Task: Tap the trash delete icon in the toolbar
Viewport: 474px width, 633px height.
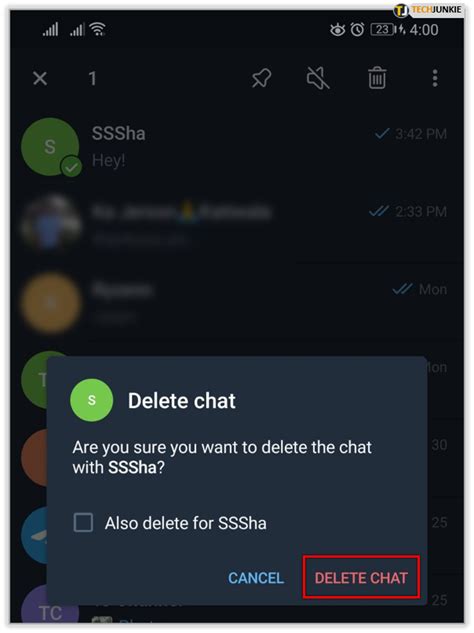Action: pos(377,78)
